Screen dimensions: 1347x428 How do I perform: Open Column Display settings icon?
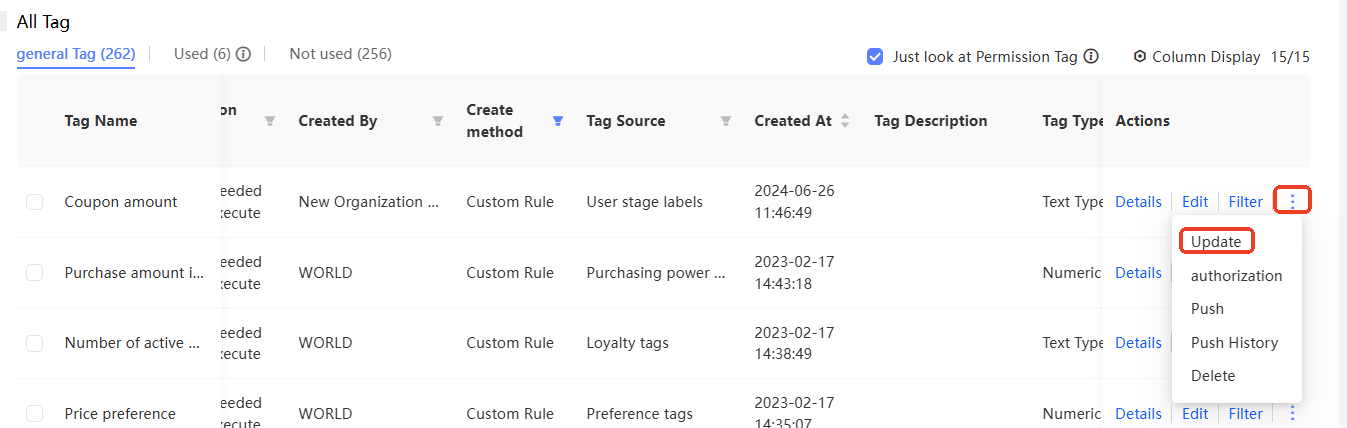[1139, 57]
